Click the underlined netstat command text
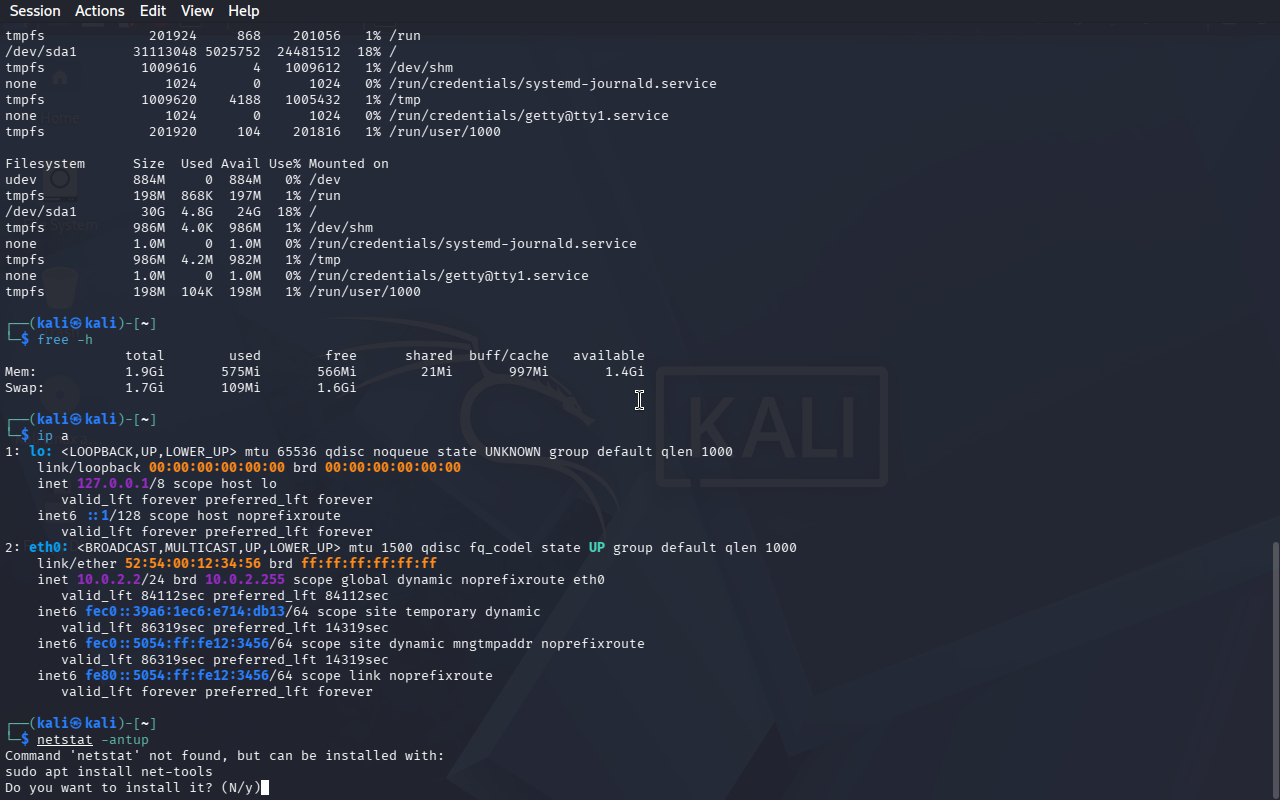The width and height of the screenshot is (1280, 800). (x=64, y=740)
